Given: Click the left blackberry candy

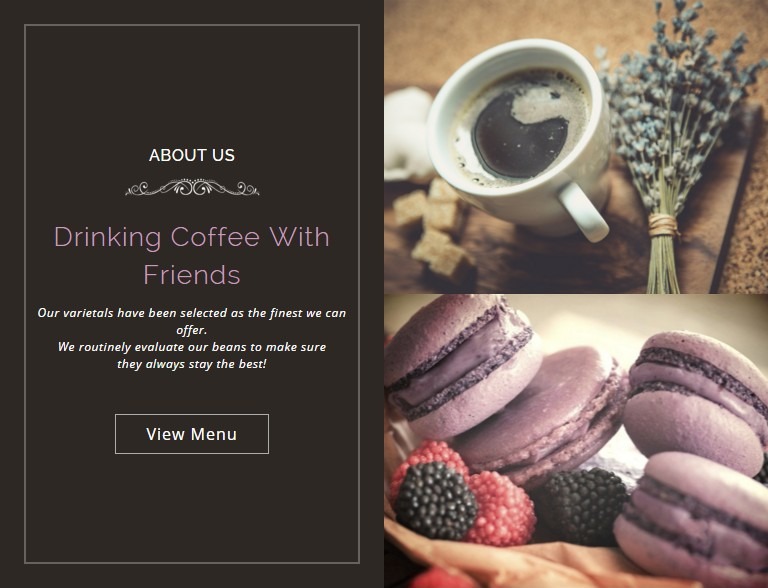Looking at the screenshot, I should click(435, 501).
